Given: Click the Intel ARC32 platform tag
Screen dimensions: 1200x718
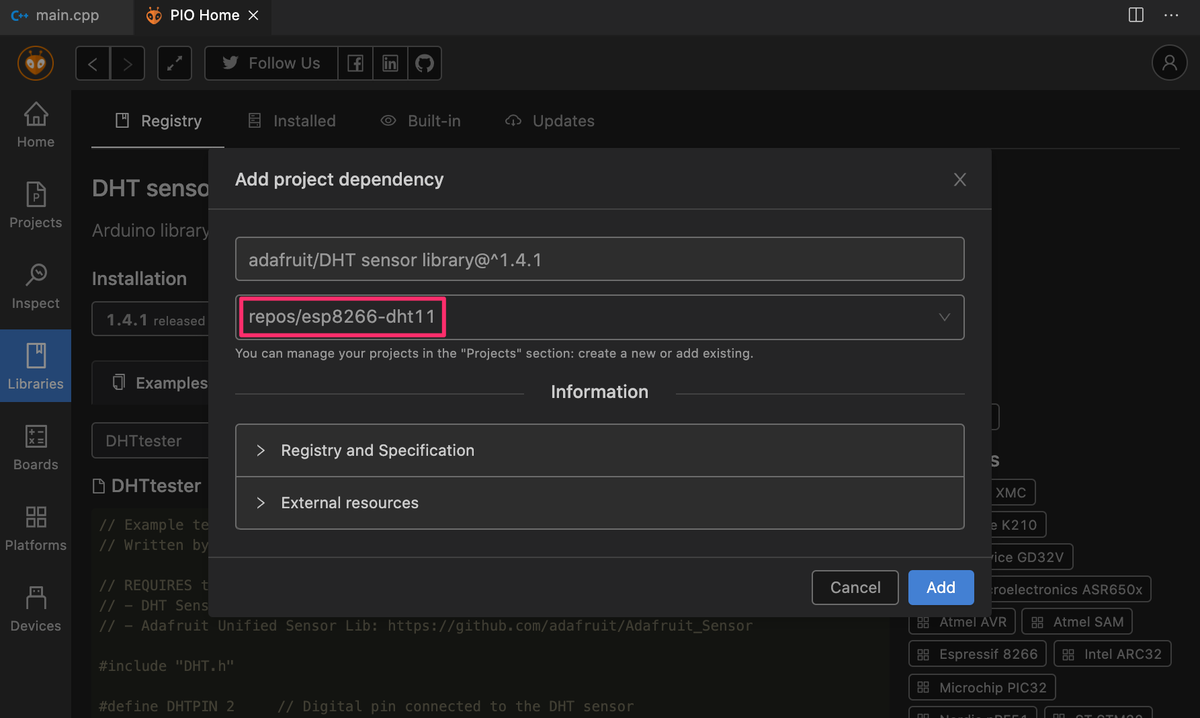Looking at the screenshot, I should (x=1112, y=654).
